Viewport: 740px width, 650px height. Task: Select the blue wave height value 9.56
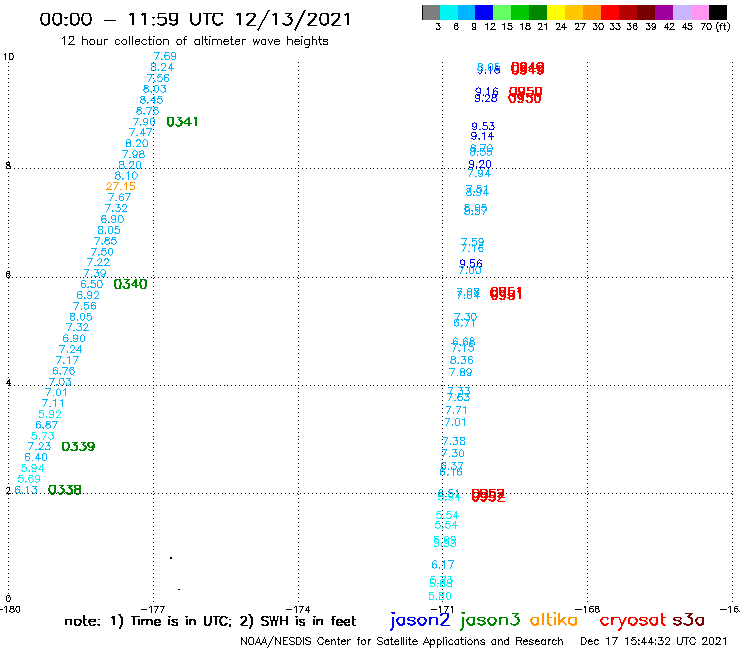point(471,263)
